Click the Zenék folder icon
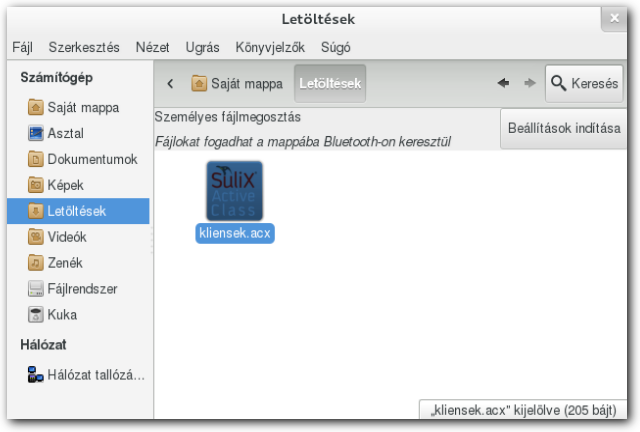 (x=36, y=263)
